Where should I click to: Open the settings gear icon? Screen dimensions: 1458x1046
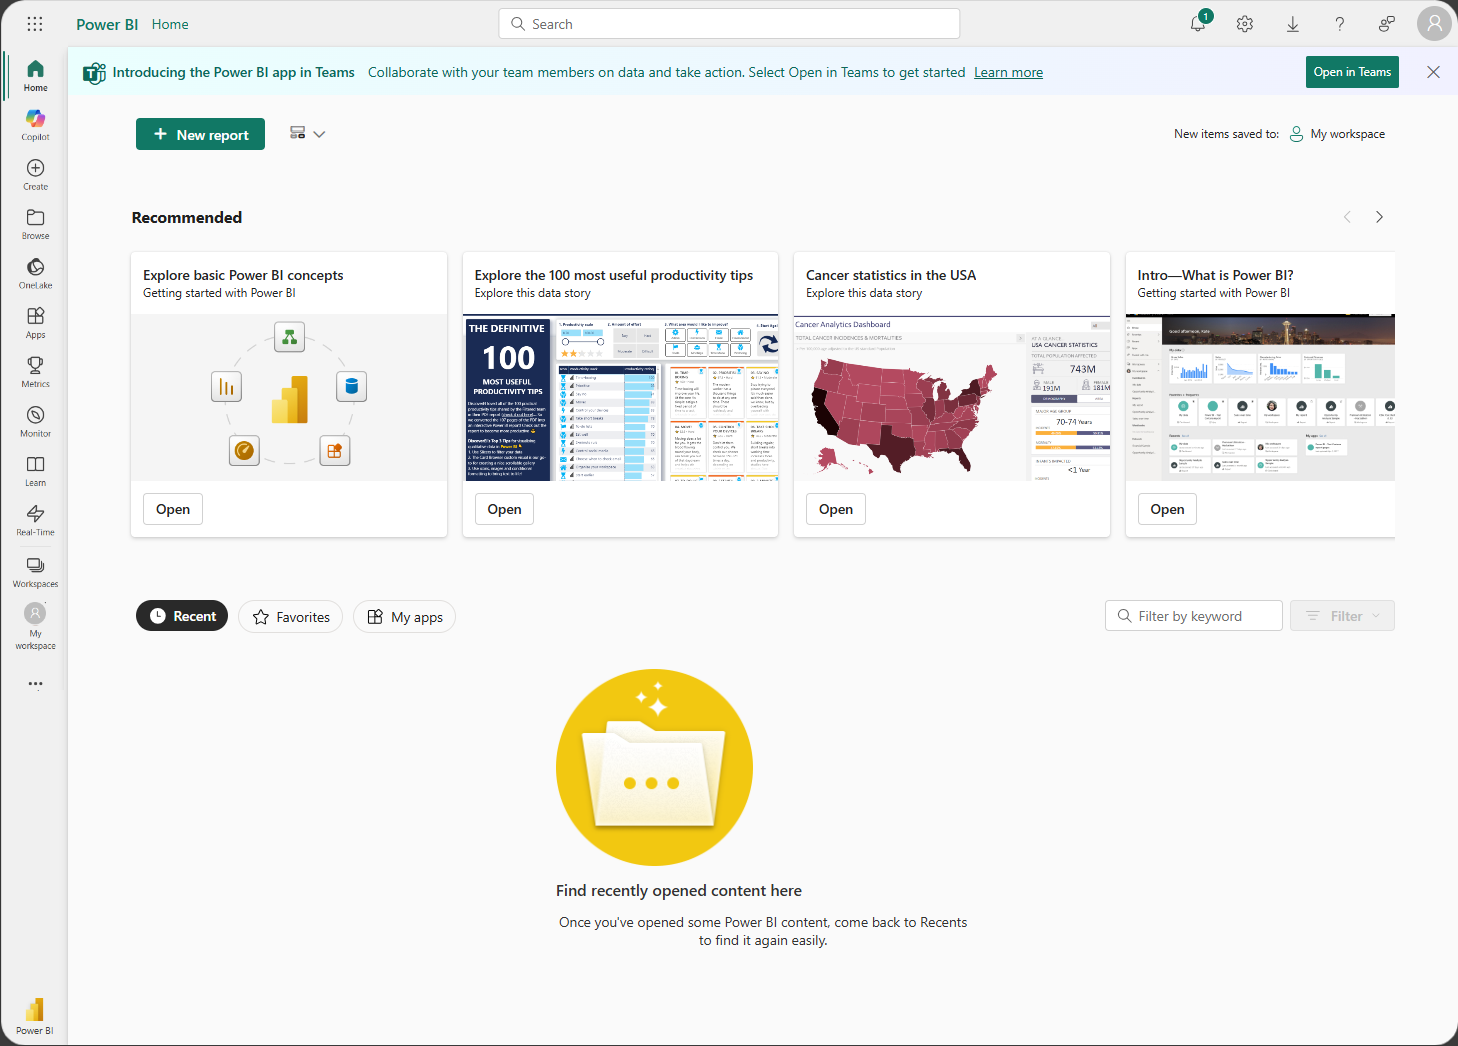[x=1245, y=24]
